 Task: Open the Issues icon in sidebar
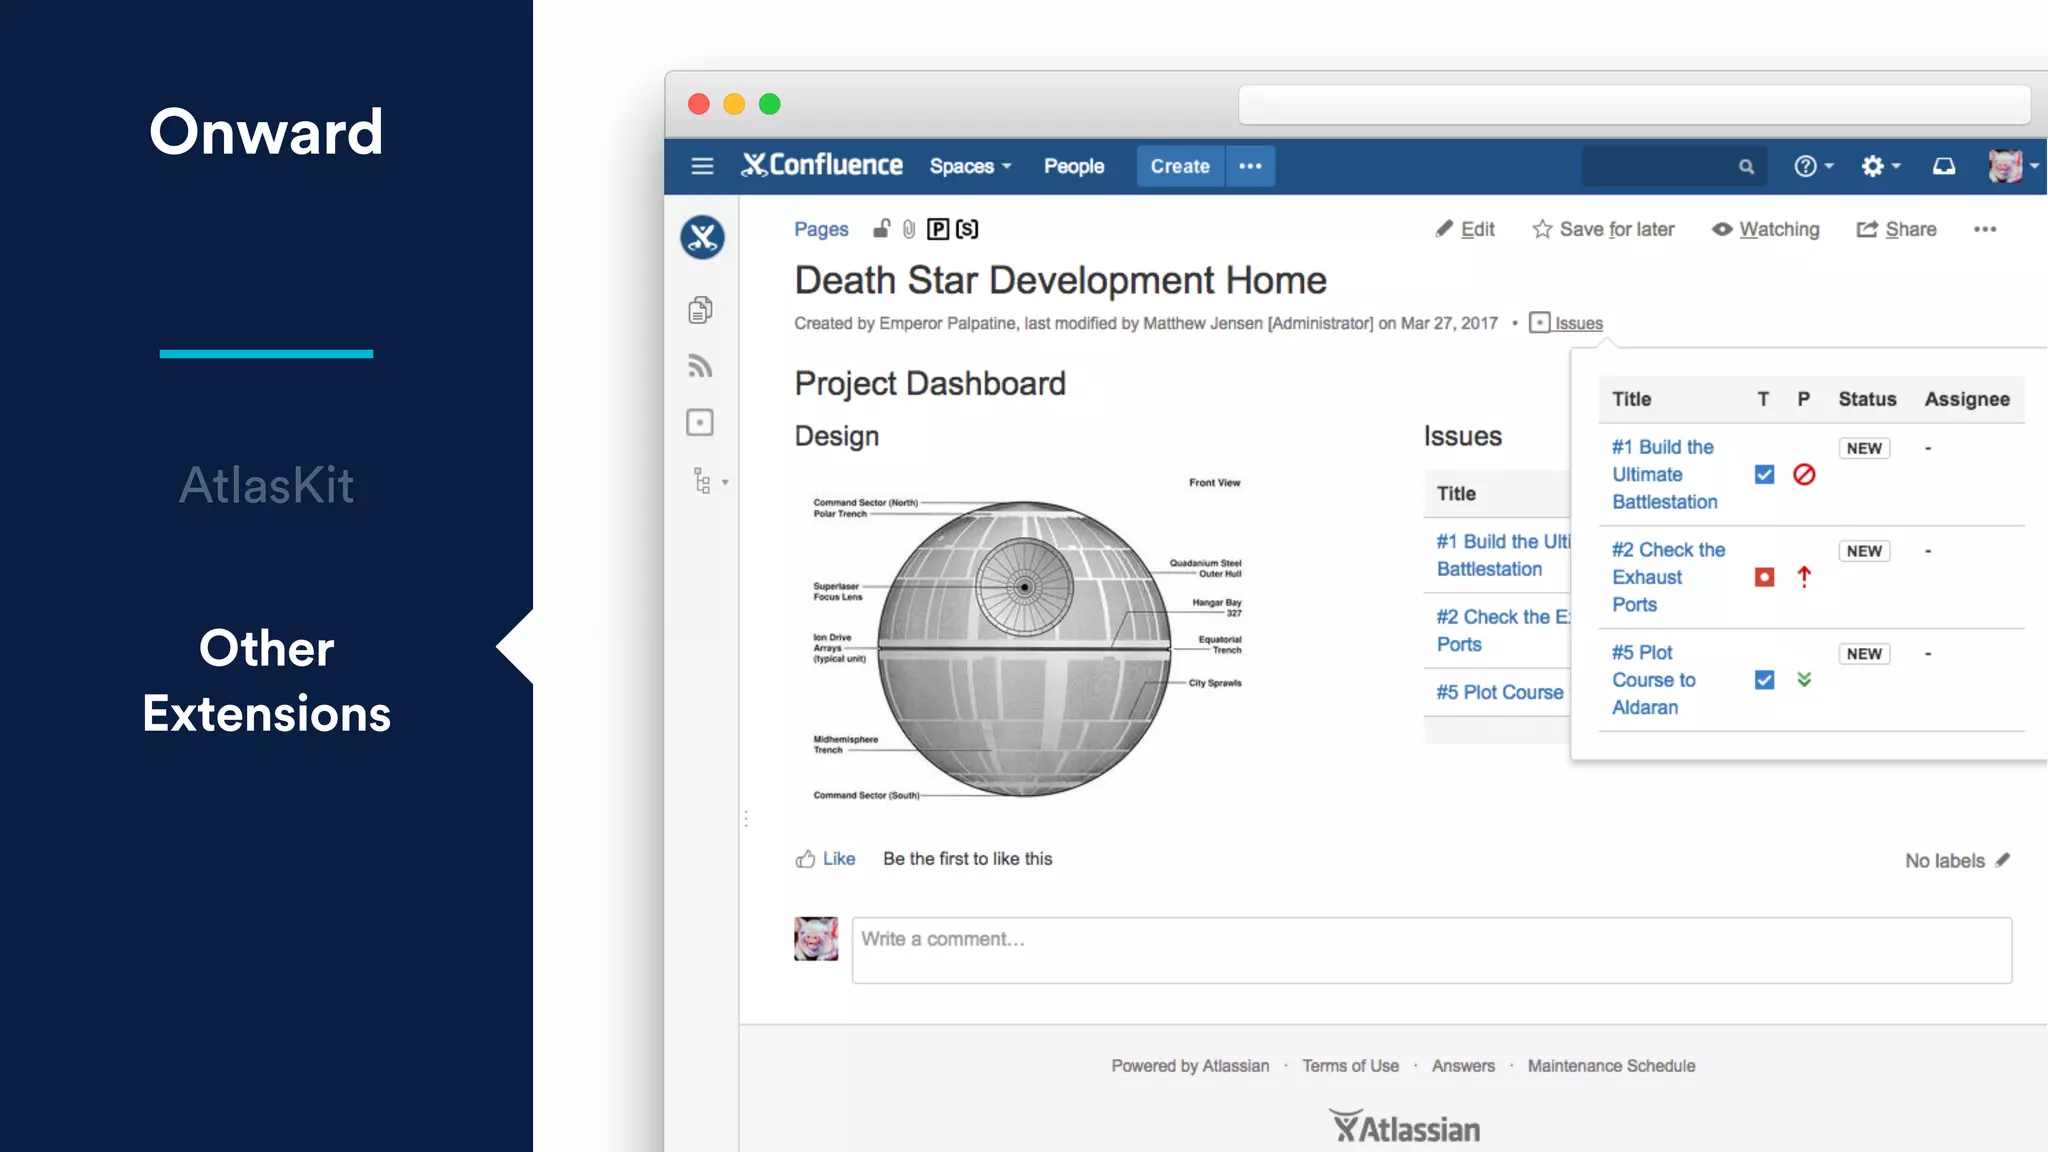700,422
